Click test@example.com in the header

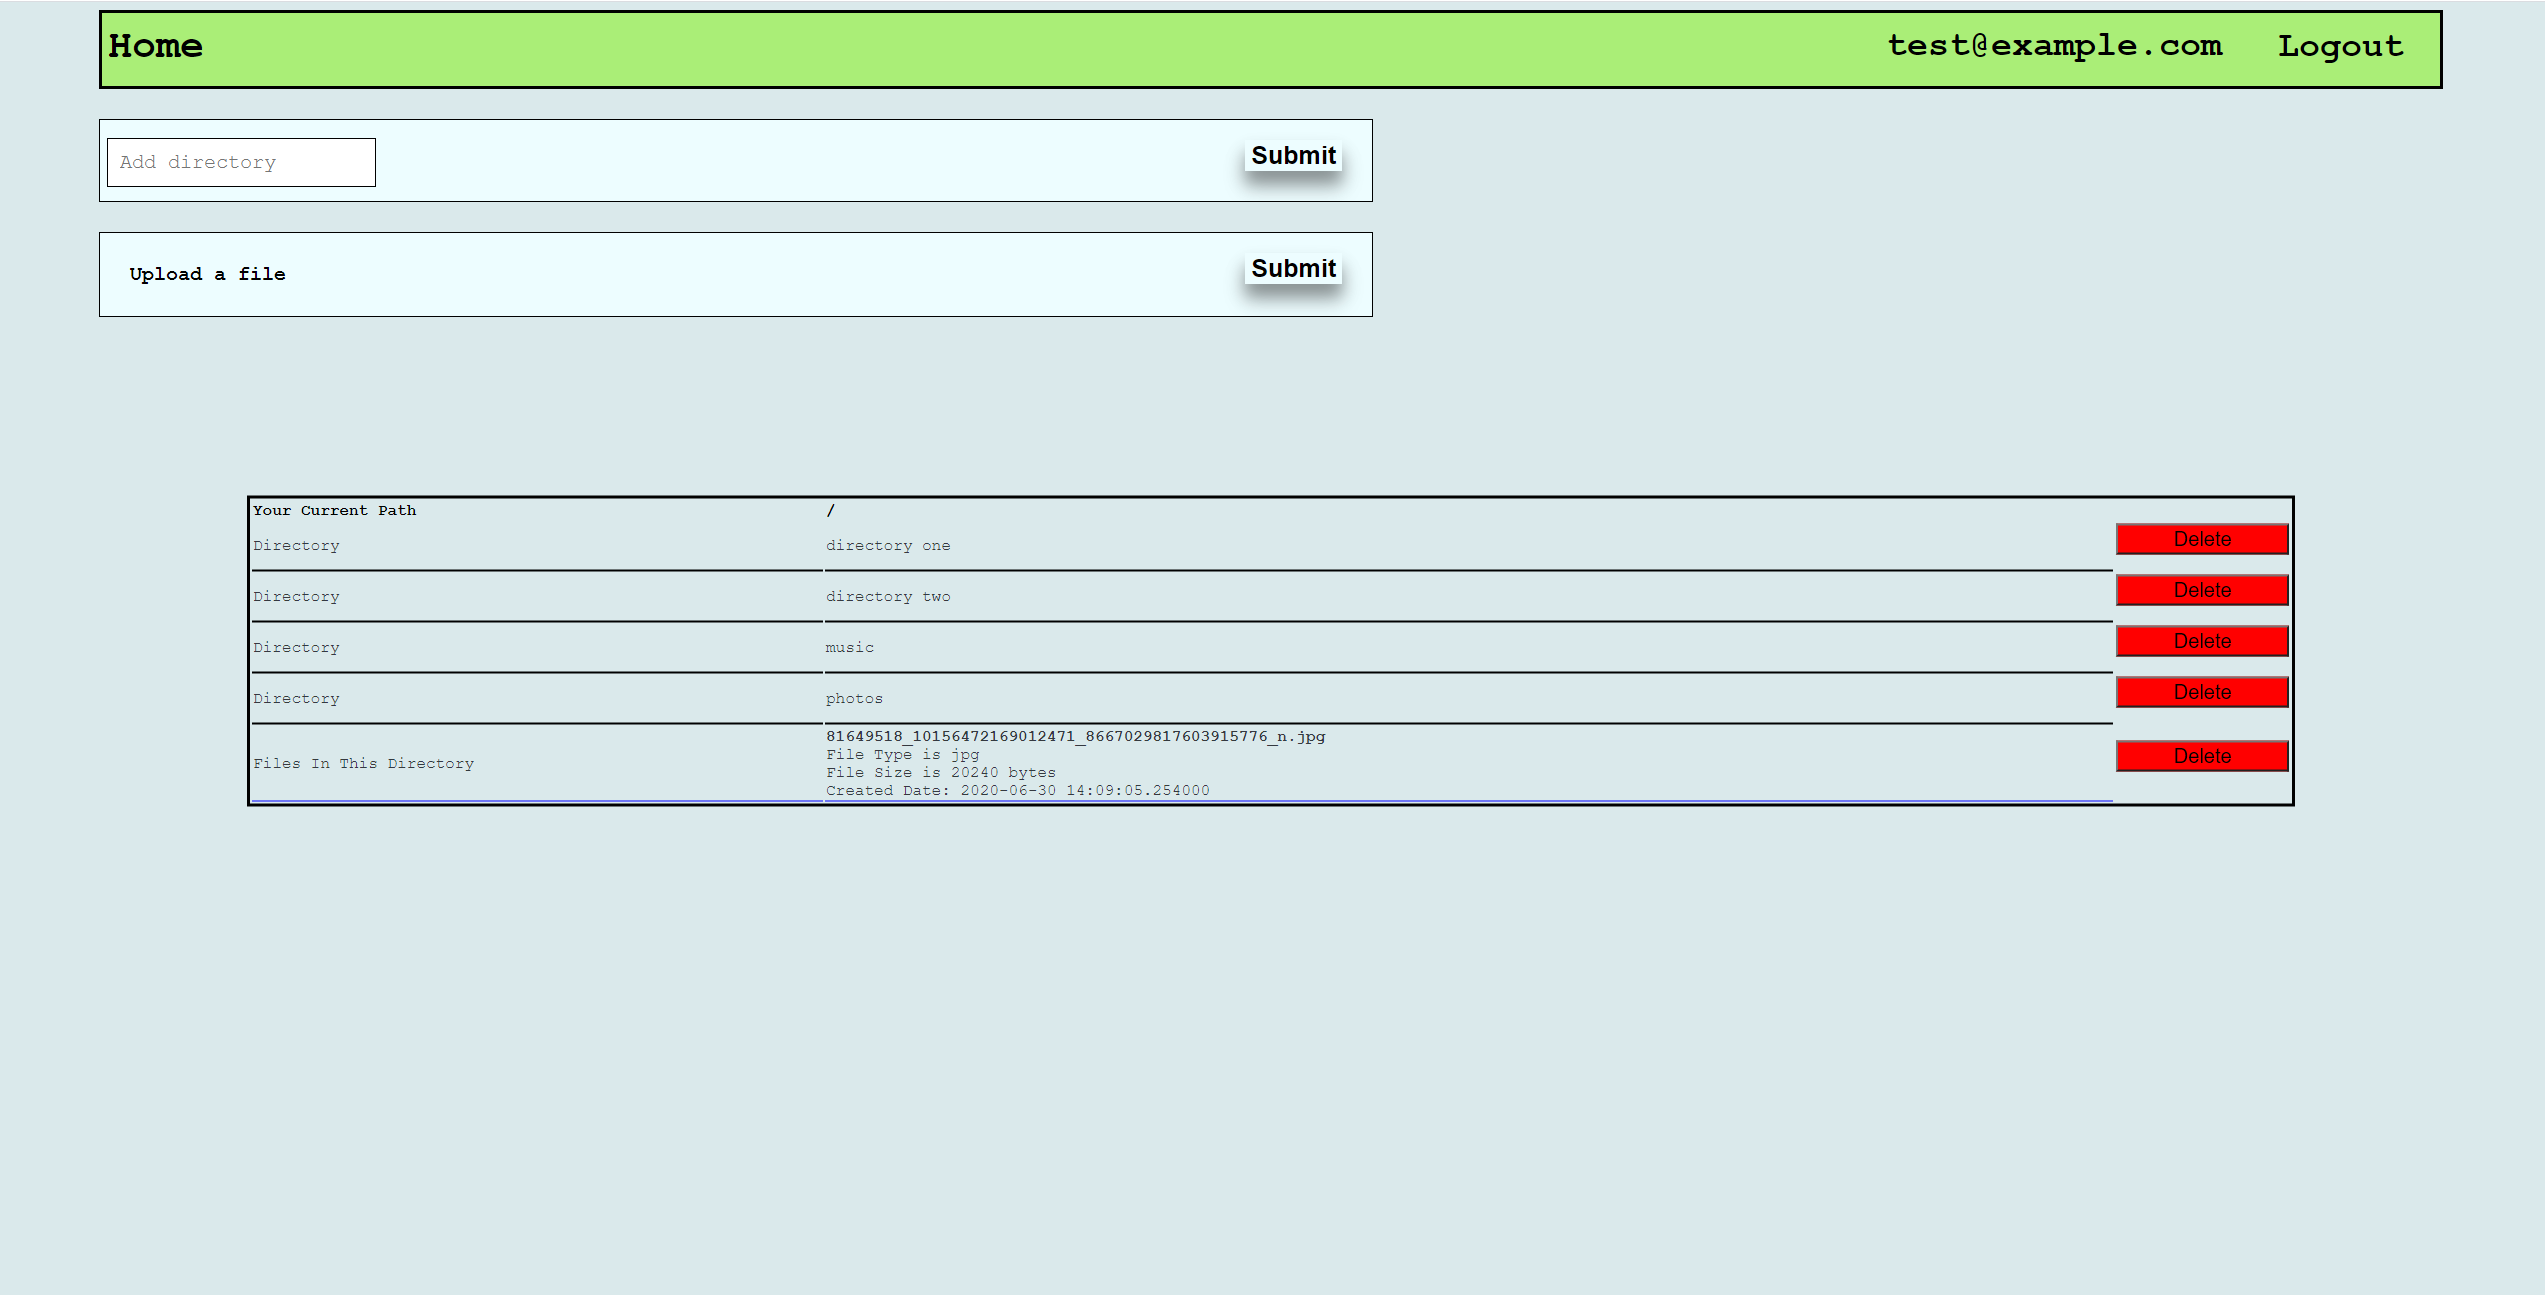[x=2054, y=46]
